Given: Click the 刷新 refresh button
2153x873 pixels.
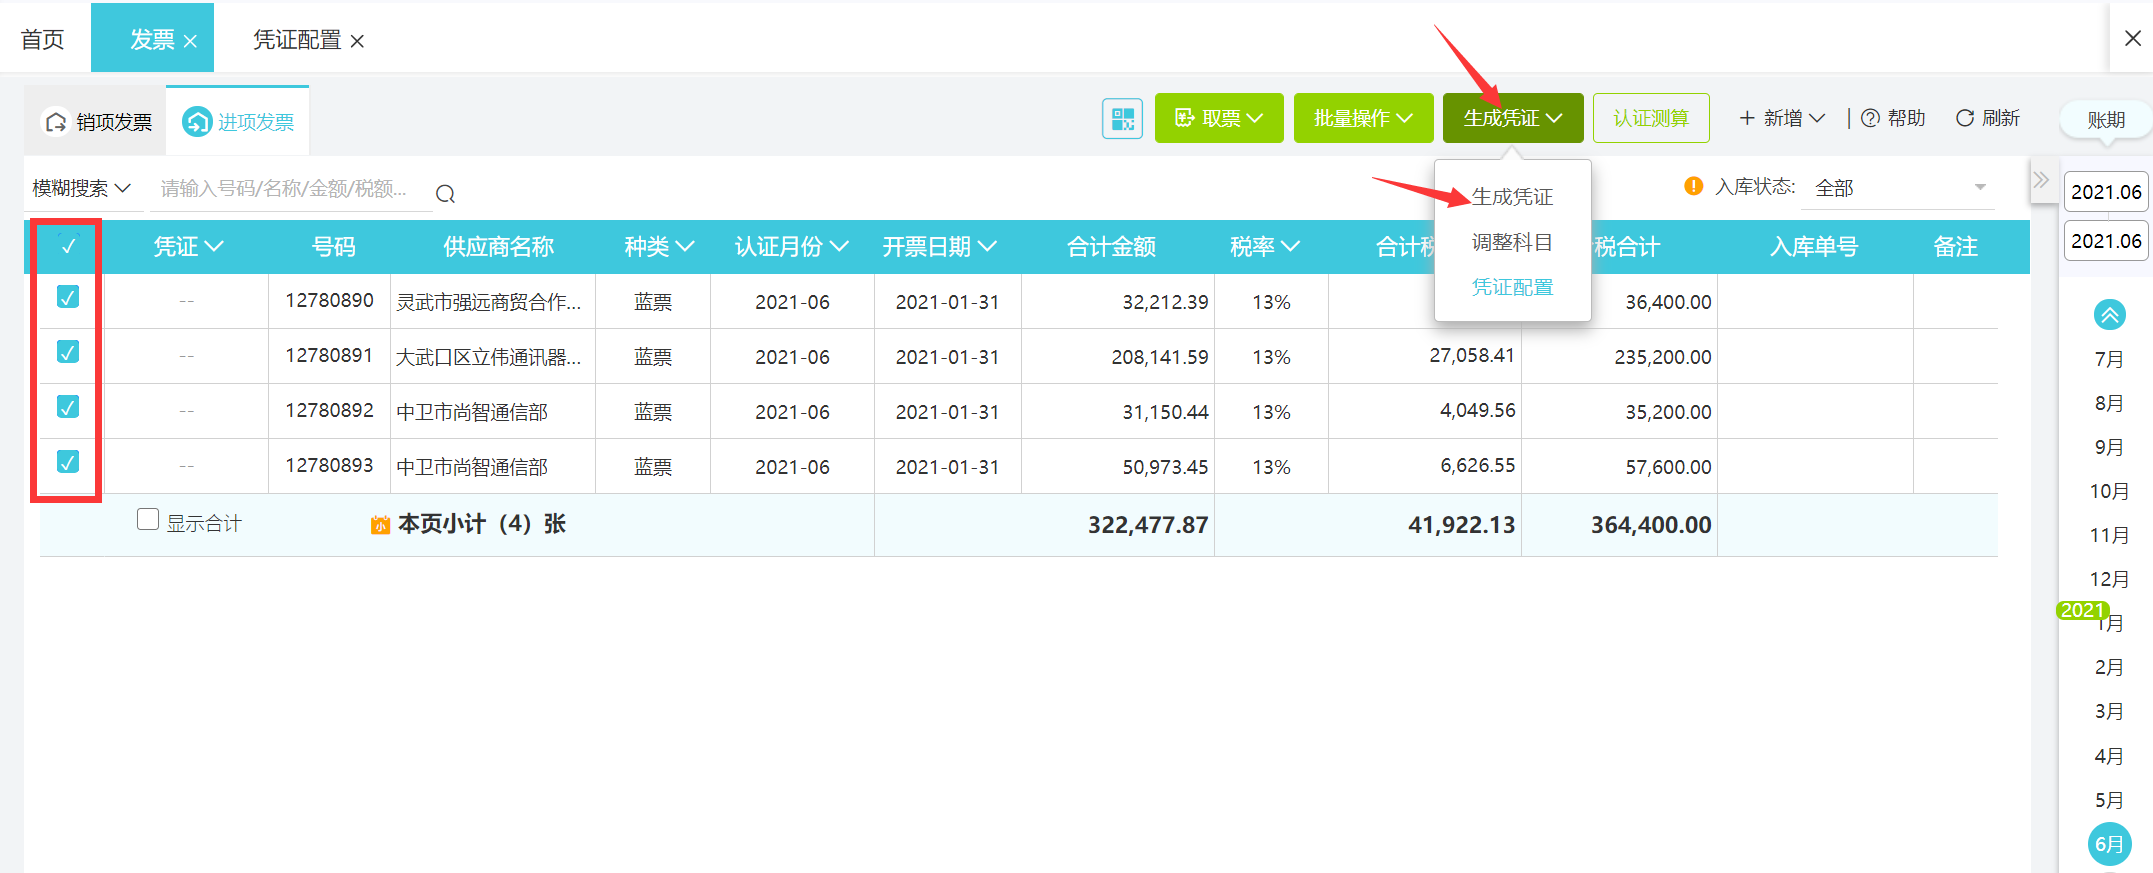Looking at the screenshot, I should tap(1988, 118).
